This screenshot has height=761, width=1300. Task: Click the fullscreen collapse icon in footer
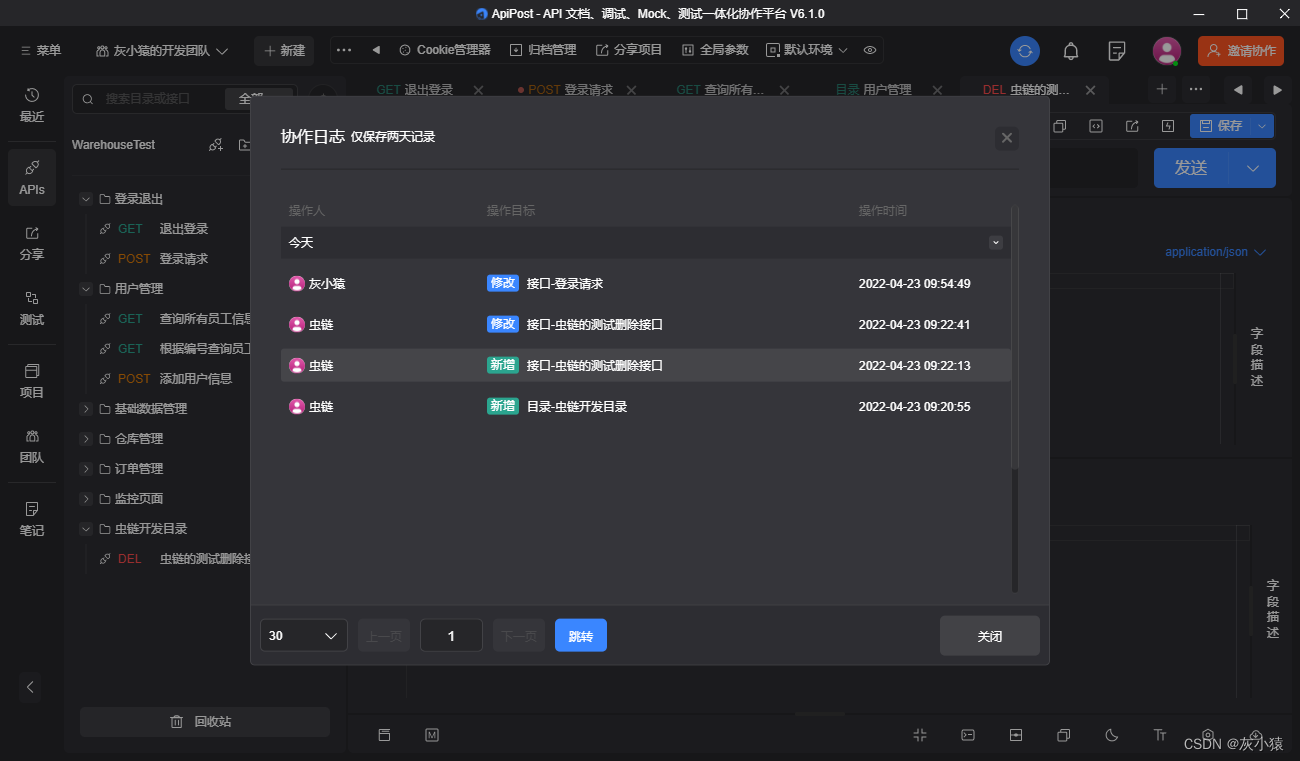[920, 735]
